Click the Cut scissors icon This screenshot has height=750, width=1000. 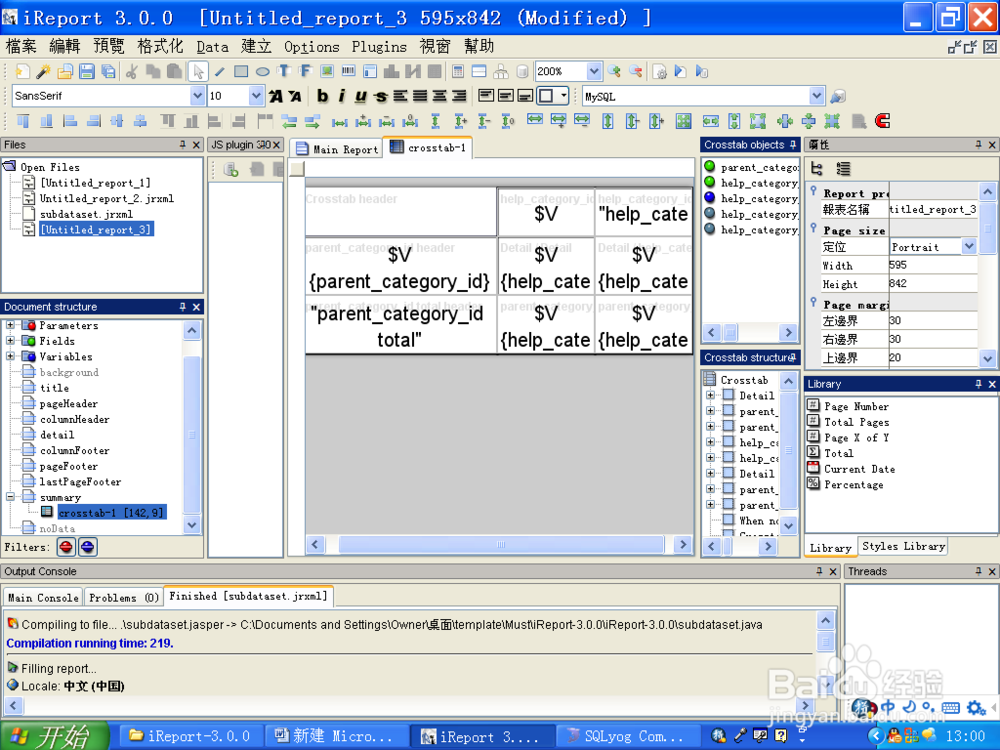coord(132,71)
